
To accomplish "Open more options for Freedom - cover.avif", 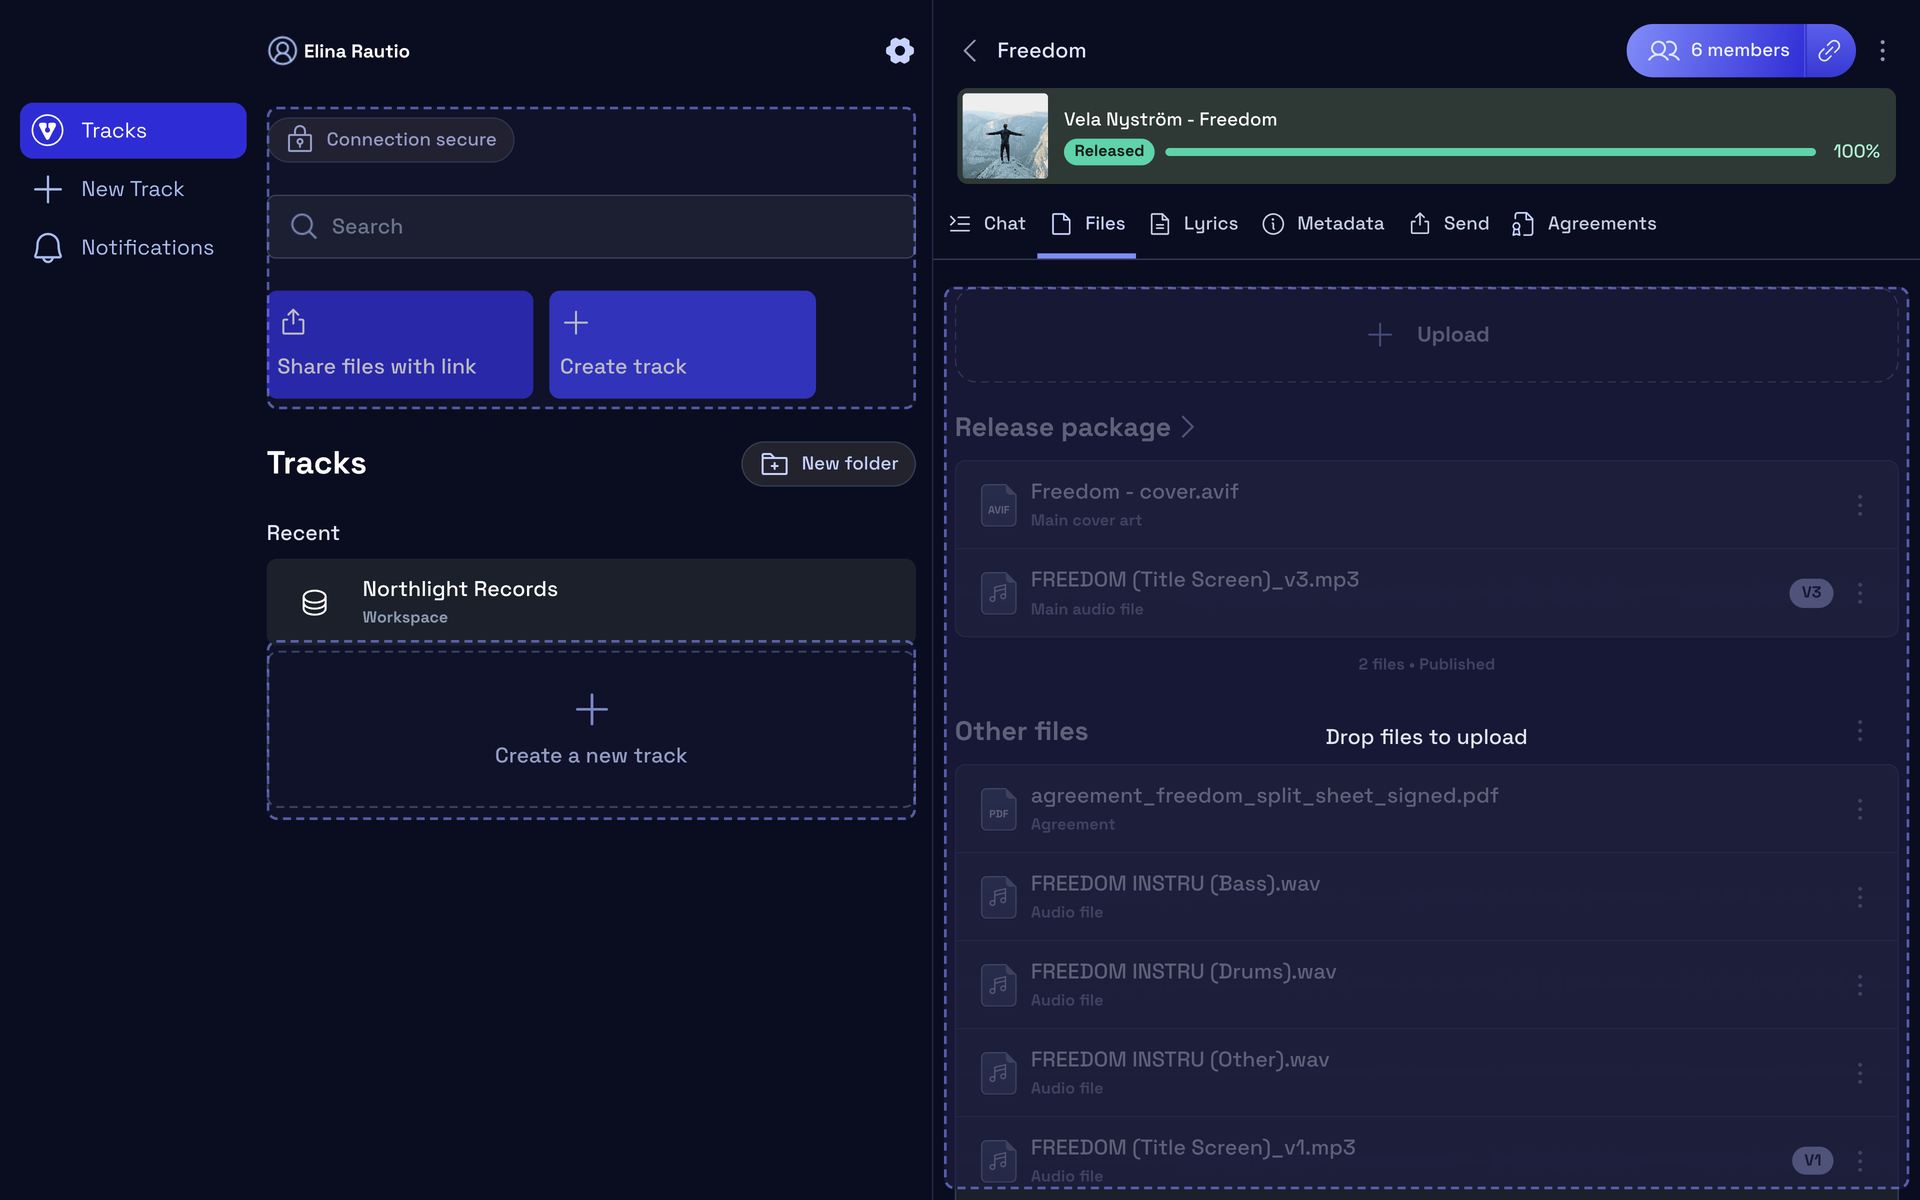I will (1860, 505).
